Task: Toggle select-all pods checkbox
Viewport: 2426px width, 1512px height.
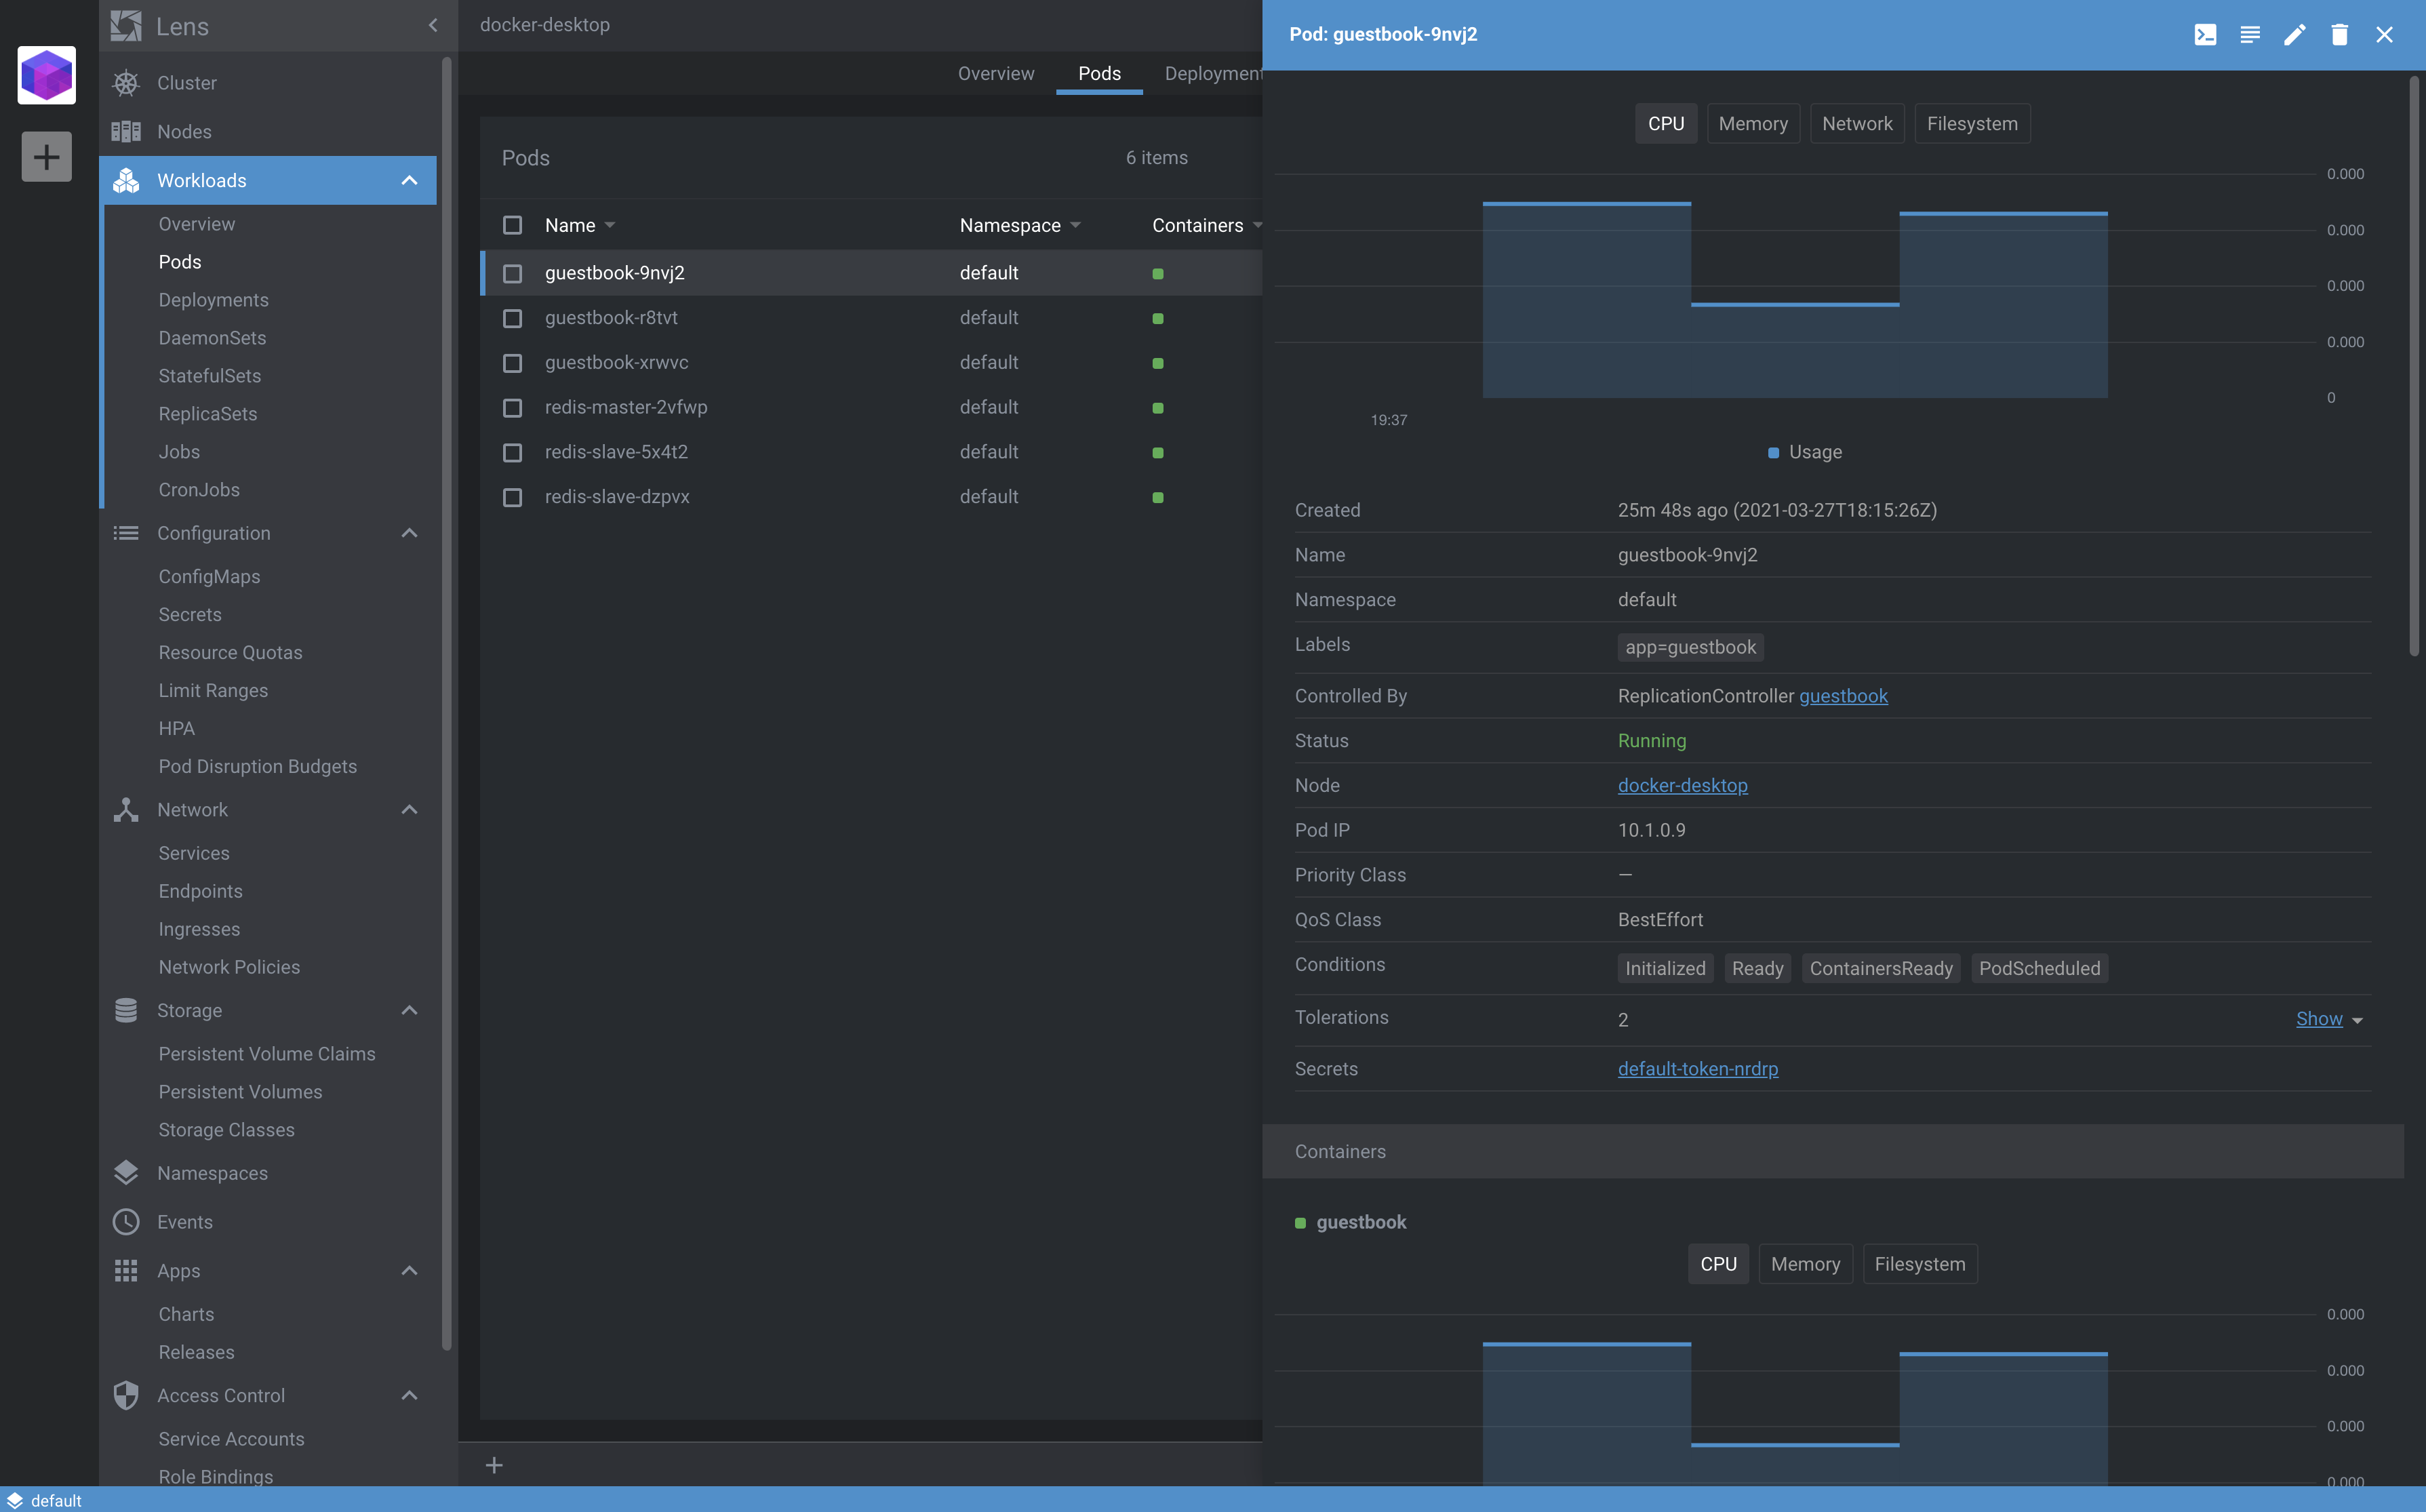Action: pos(512,225)
